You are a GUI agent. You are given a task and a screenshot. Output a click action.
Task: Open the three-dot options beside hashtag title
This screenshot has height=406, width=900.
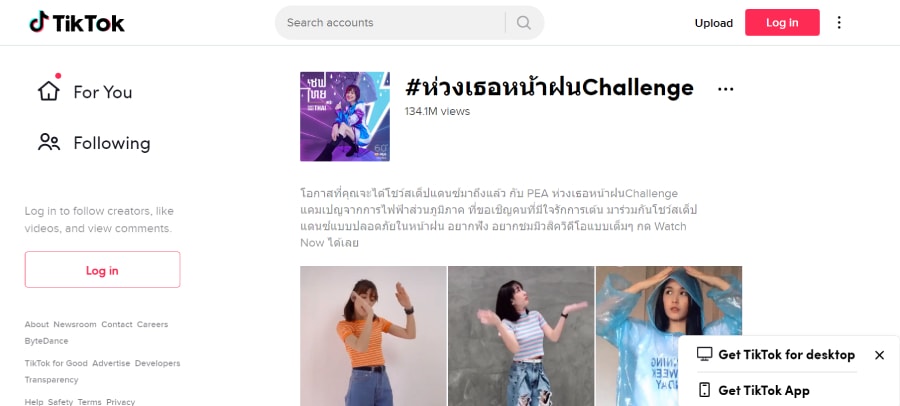[726, 89]
